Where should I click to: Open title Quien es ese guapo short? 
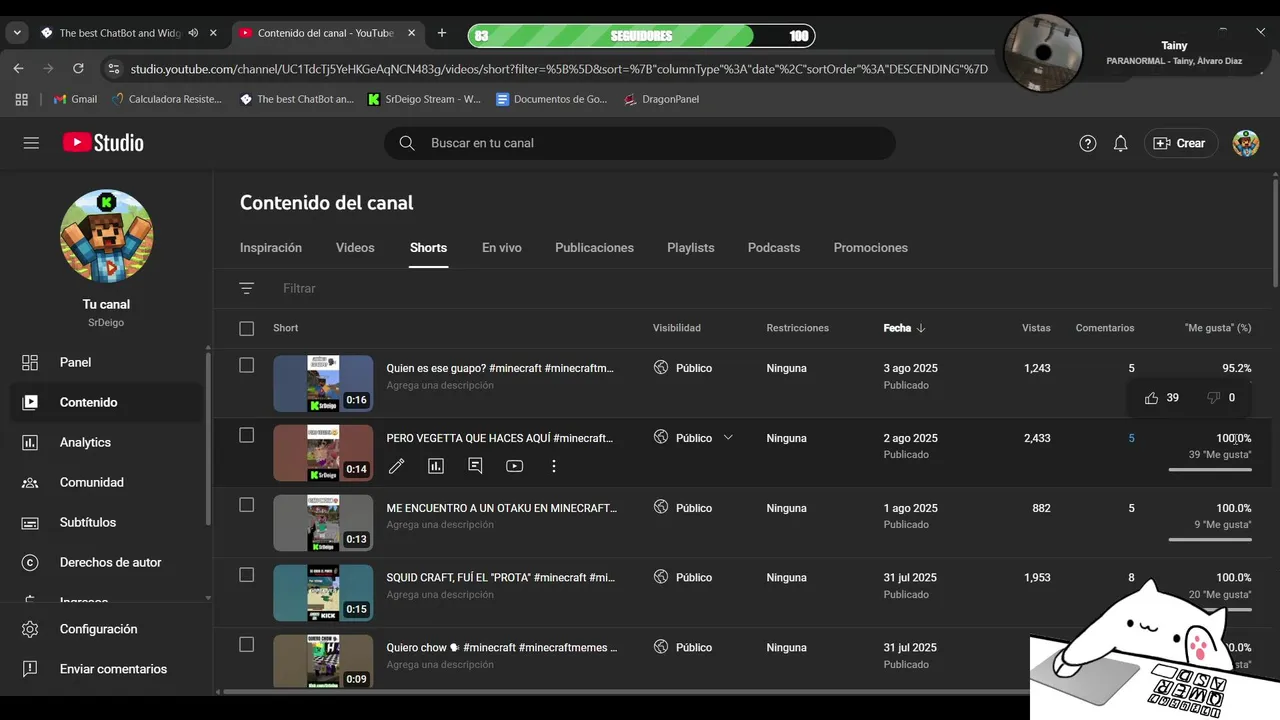tap(500, 368)
